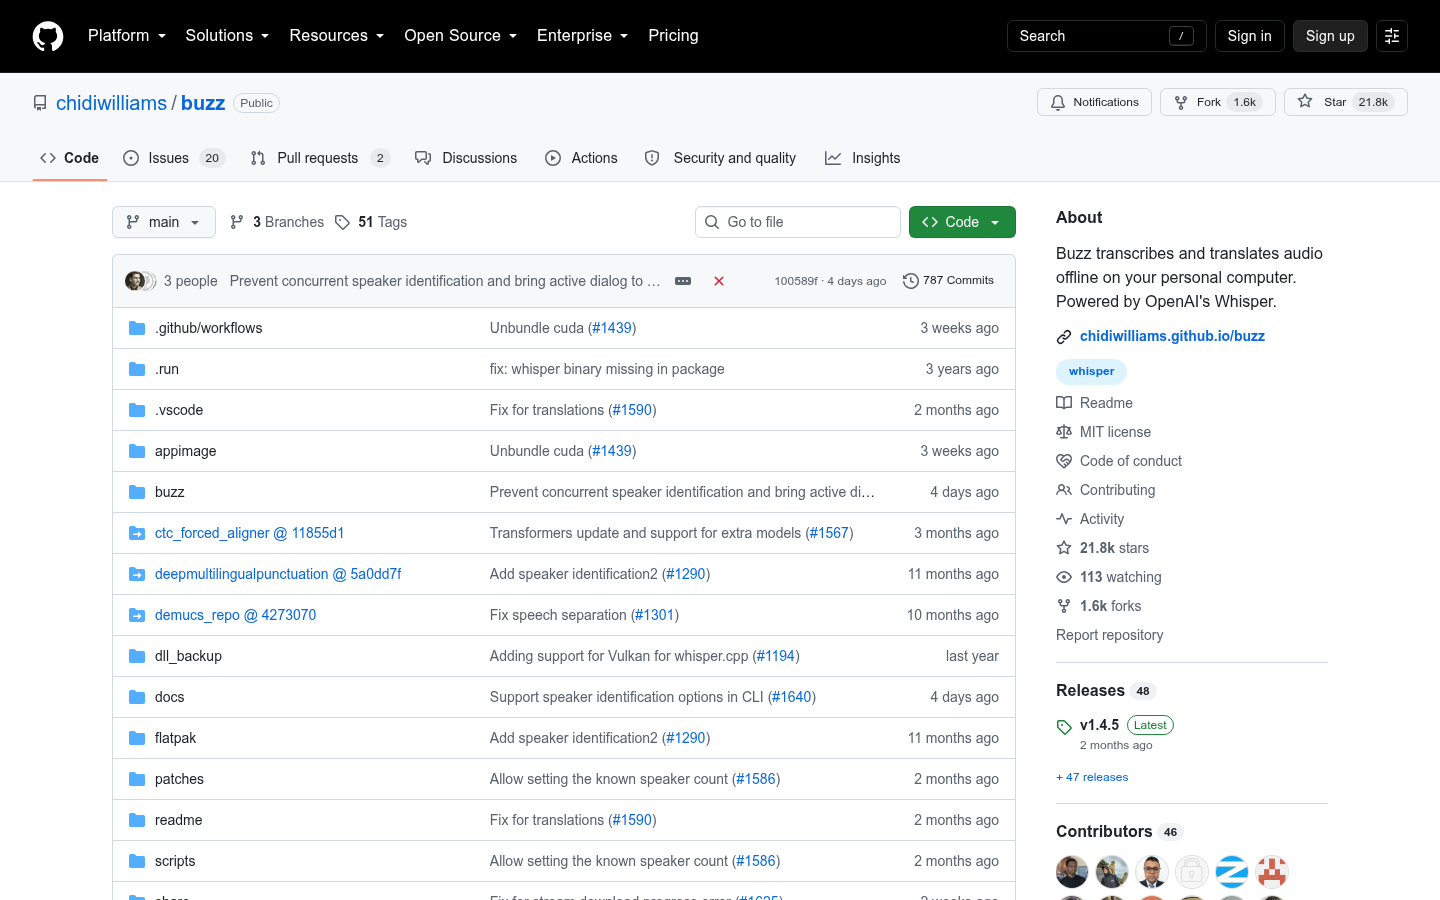1440x900 pixels.
Task: Expand commit message ellipsis button
Action: click(x=683, y=281)
